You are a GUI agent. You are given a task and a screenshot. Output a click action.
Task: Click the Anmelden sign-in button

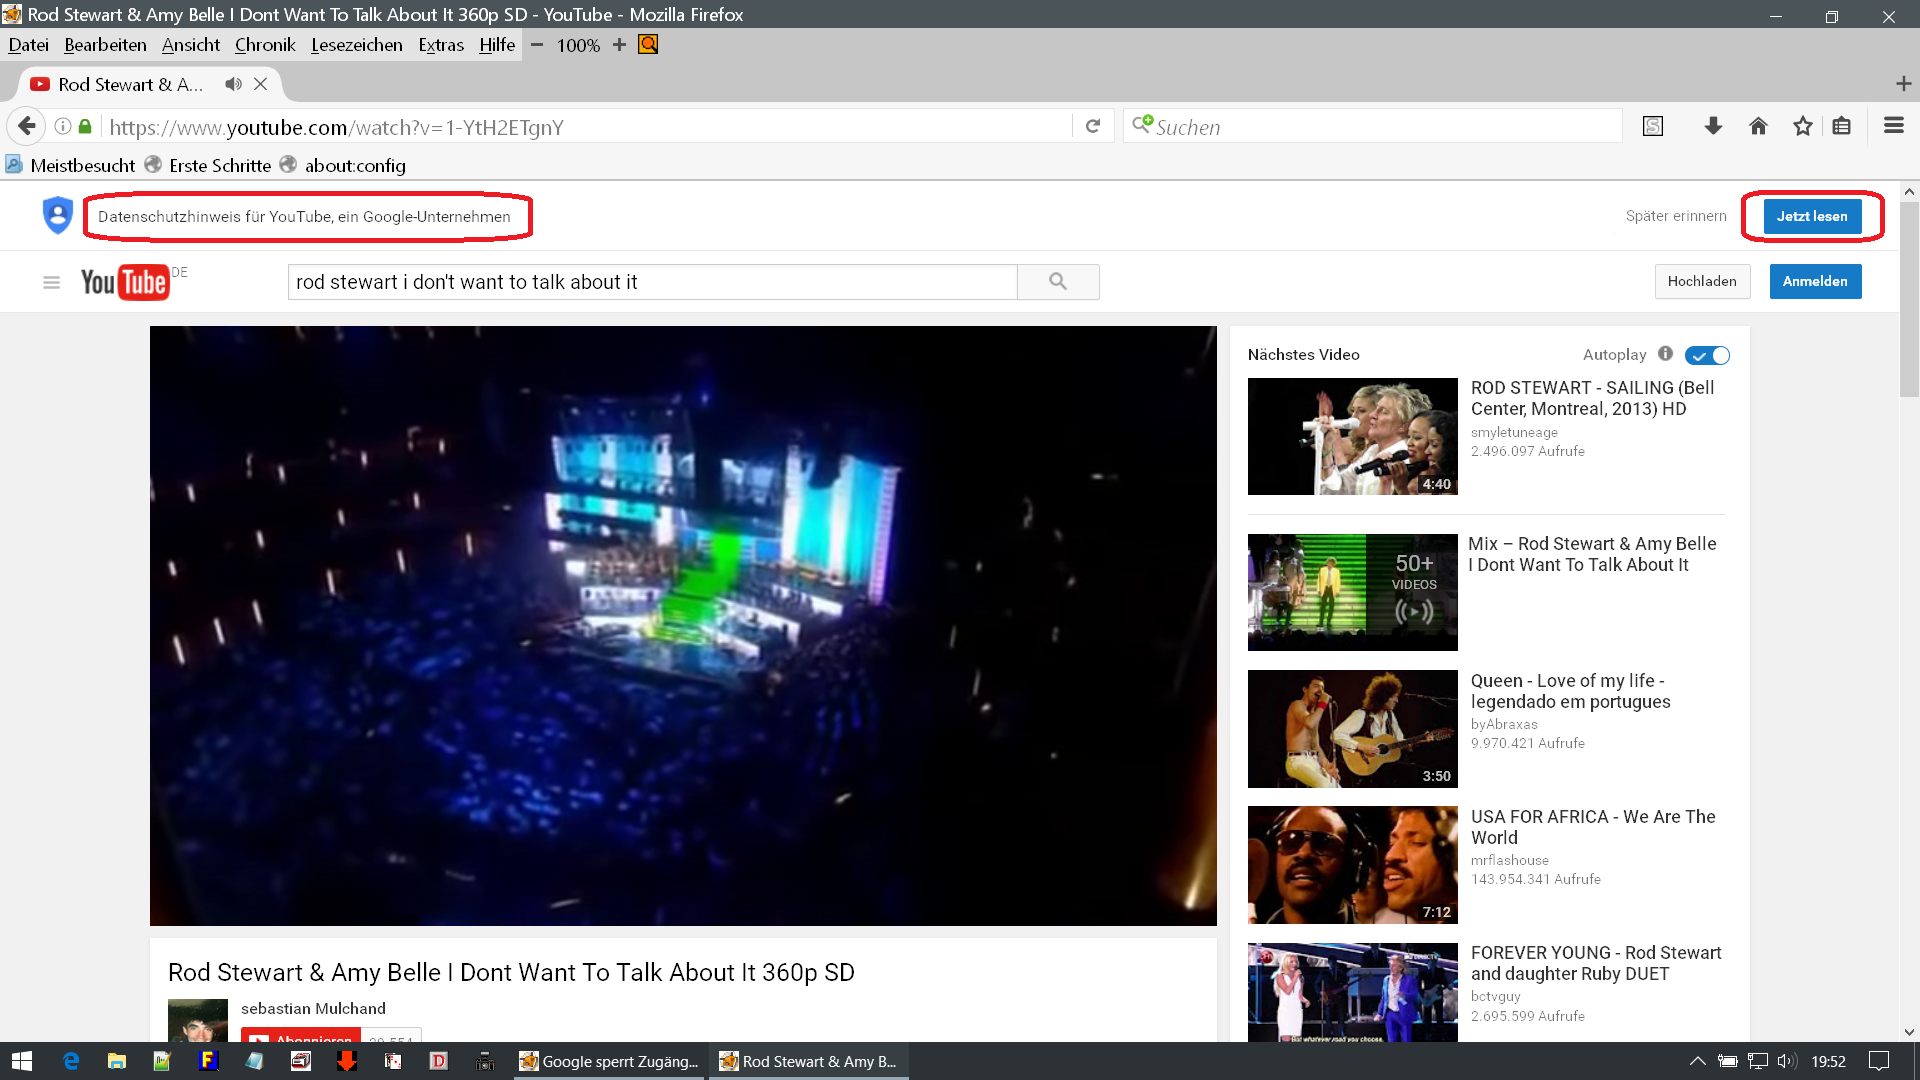[x=1815, y=282]
